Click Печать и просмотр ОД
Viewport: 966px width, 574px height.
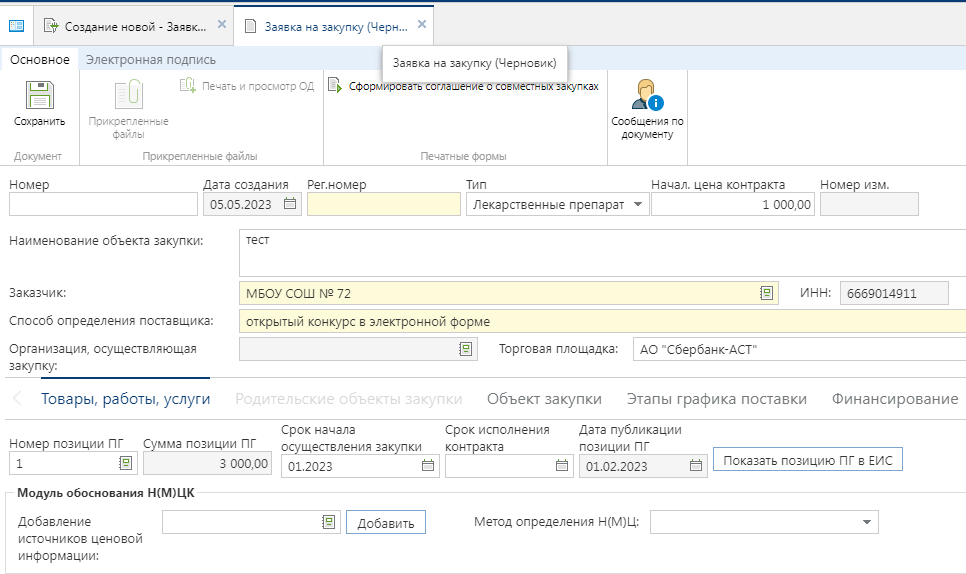247,86
